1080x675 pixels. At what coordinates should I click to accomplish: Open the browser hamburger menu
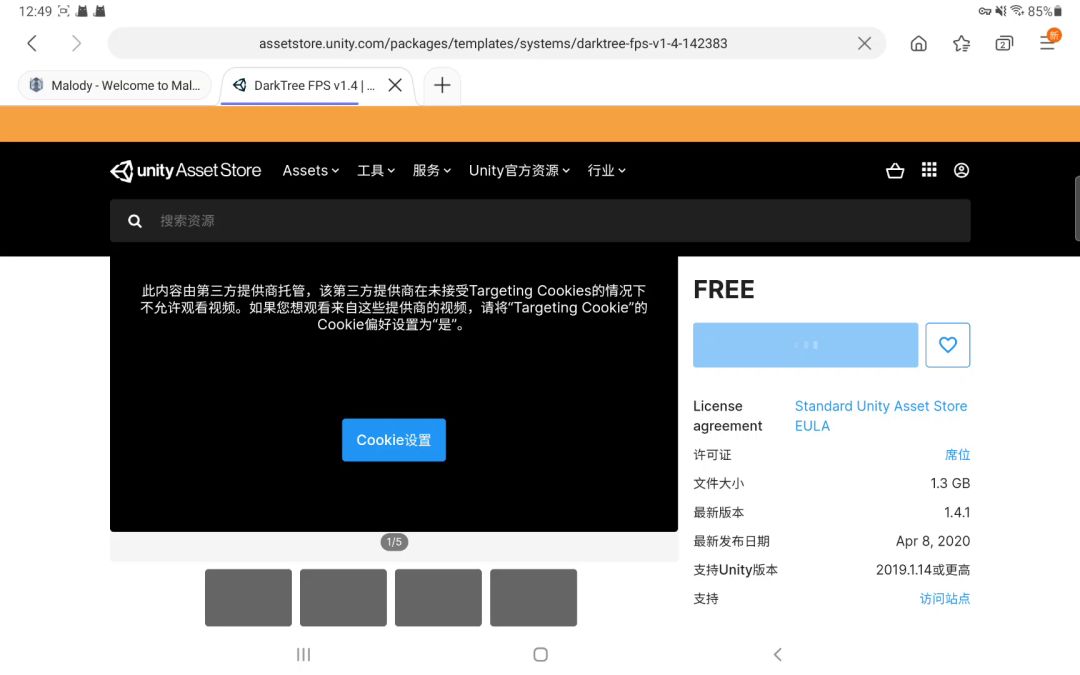click(1048, 43)
